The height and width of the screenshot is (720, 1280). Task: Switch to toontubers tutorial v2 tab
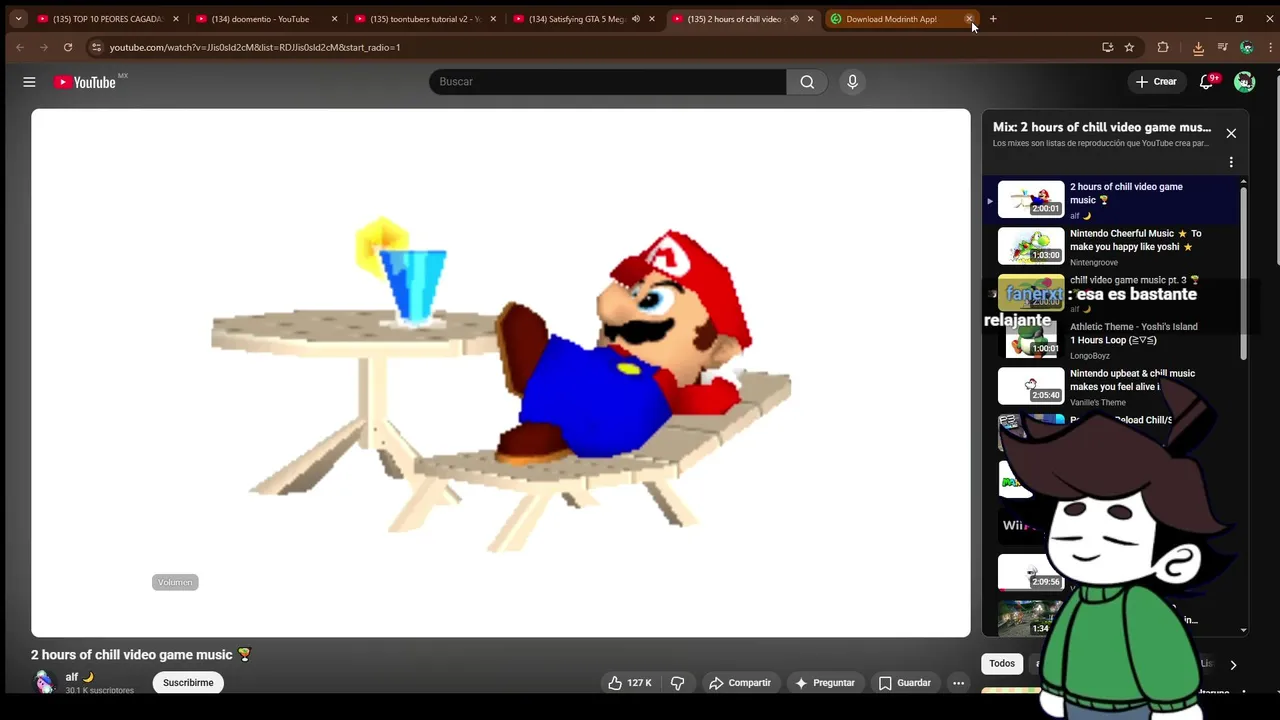pos(425,19)
